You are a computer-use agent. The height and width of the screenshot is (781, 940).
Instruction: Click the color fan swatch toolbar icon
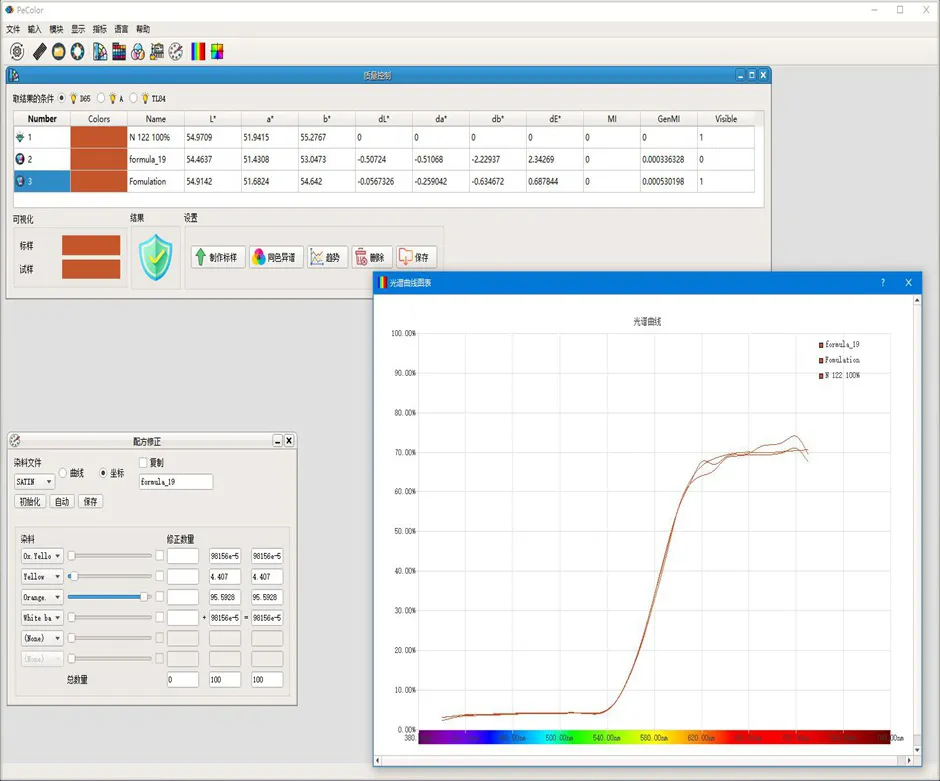pos(99,51)
